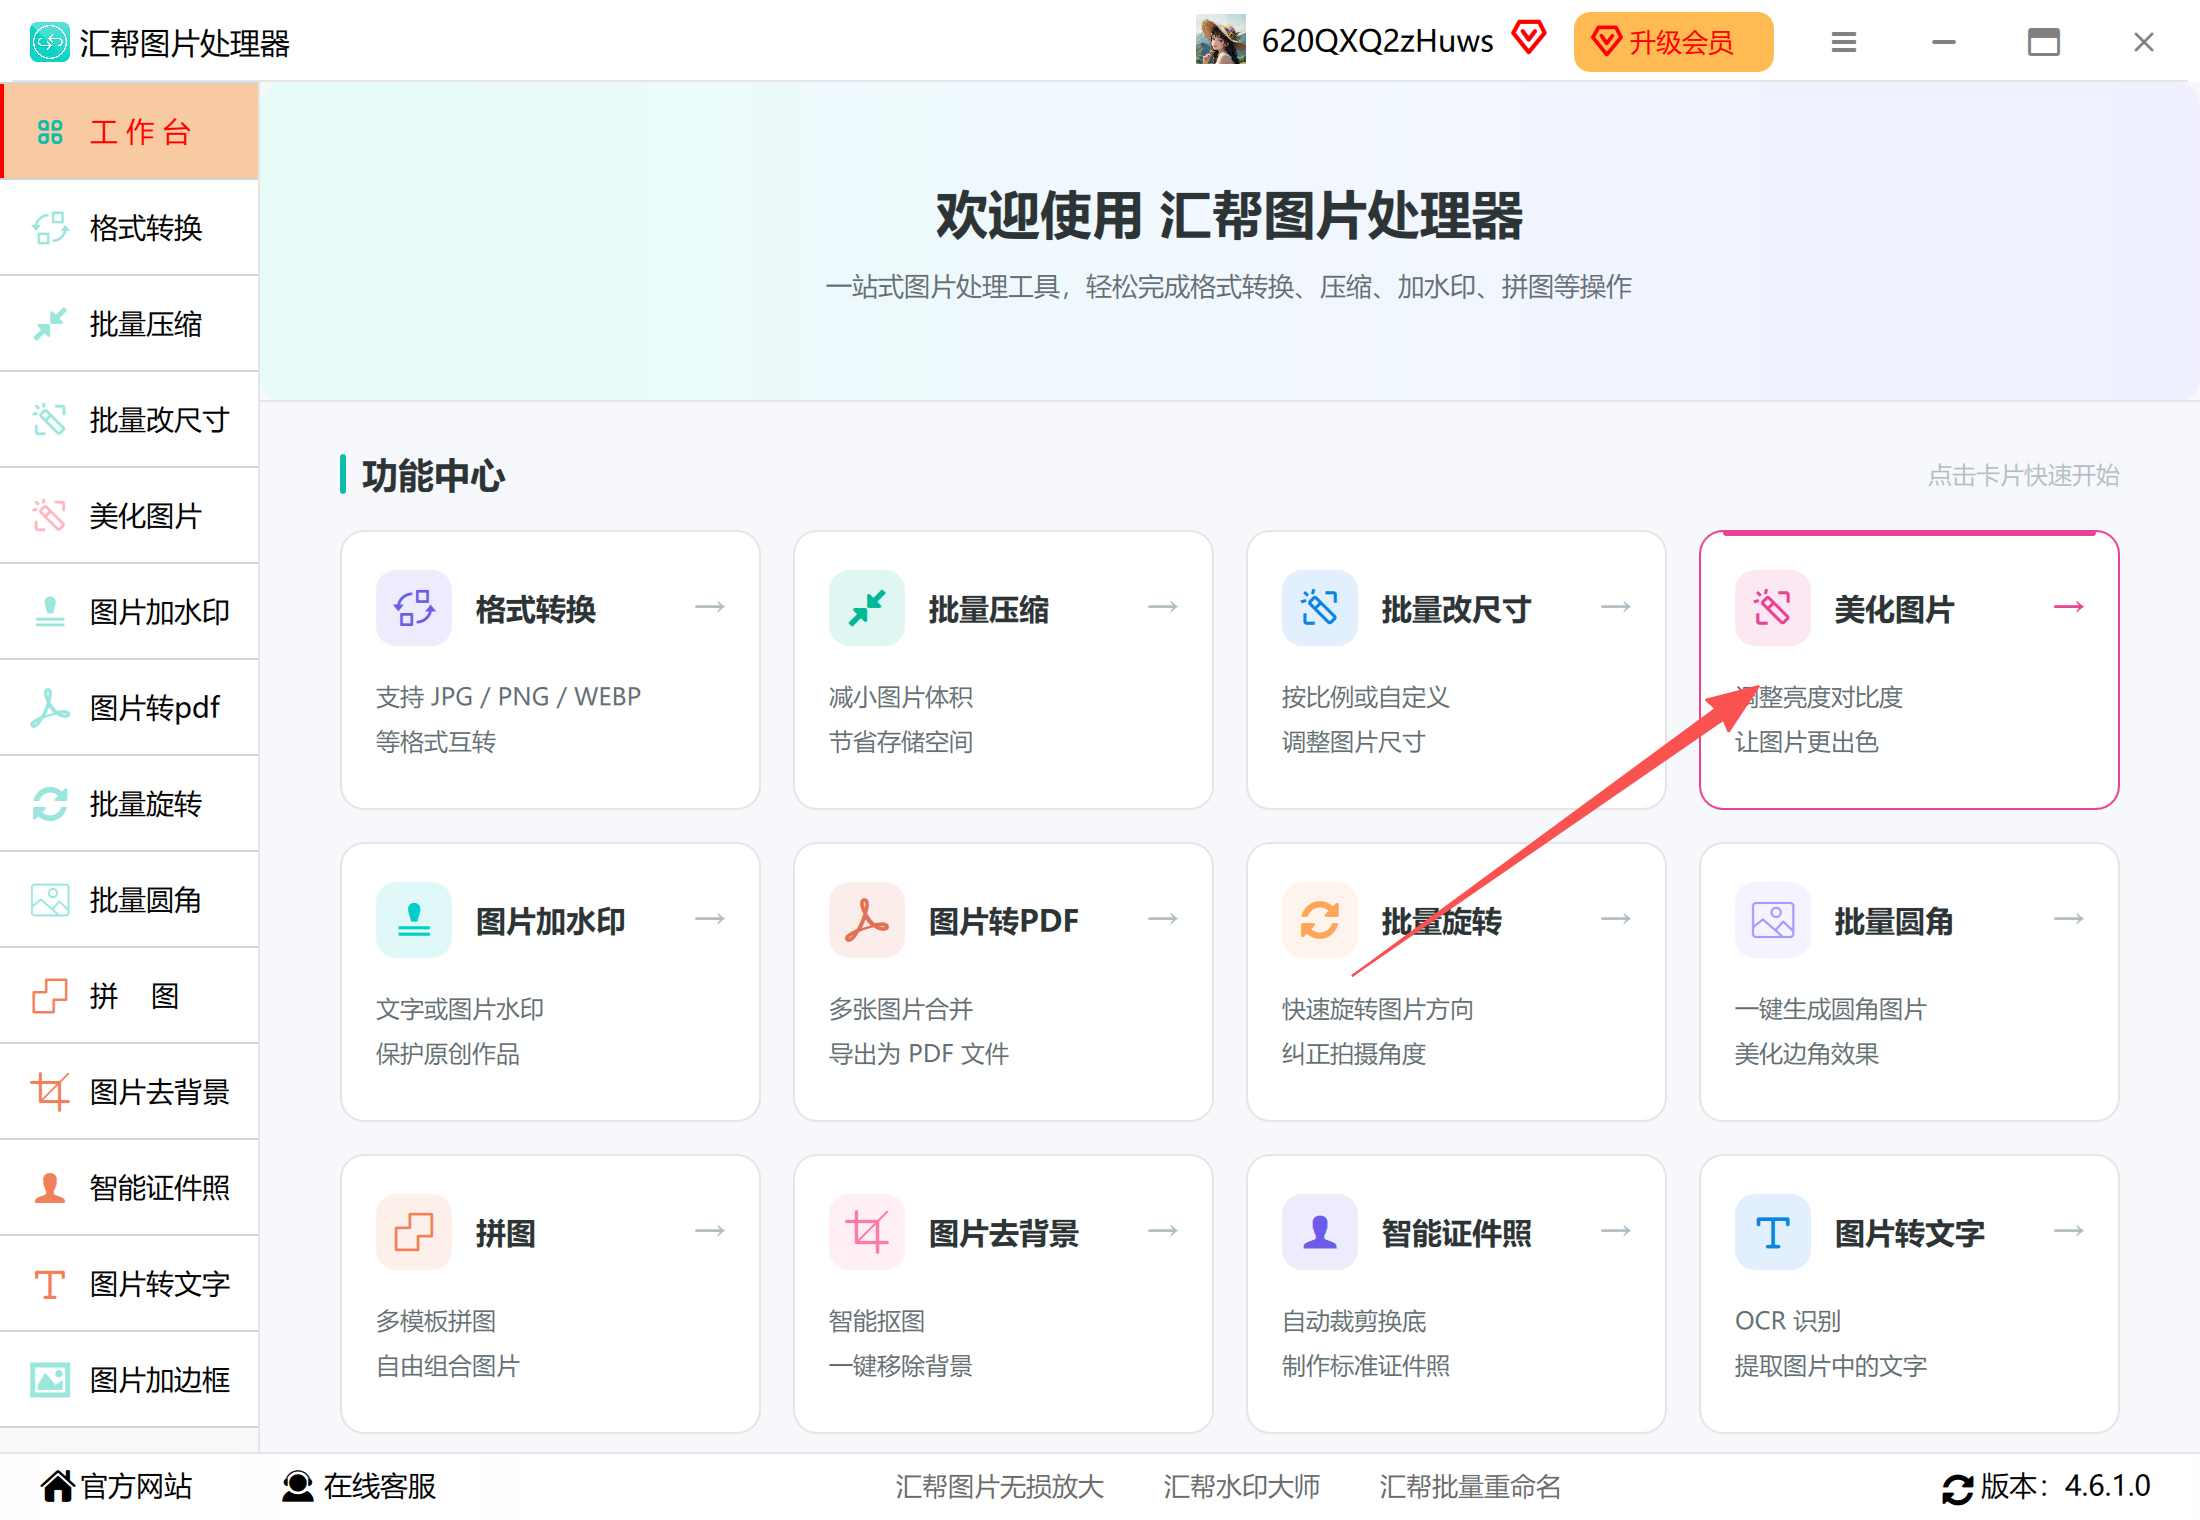Click the 批量旋转 card description 纠正拍摄角度
Image resolution: width=2200 pixels, height=1520 pixels.
point(1354,1054)
